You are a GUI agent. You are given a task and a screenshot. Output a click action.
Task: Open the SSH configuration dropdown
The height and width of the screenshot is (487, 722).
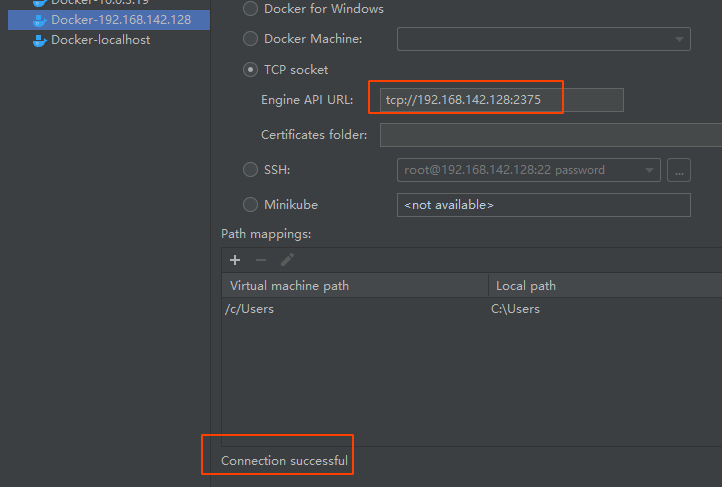[529, 170]
